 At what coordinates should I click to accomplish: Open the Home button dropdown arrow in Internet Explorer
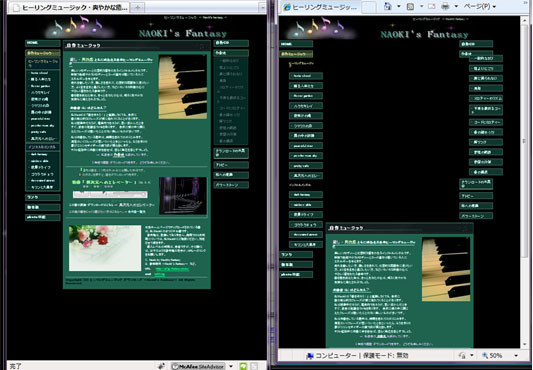(x=398, y=6)
